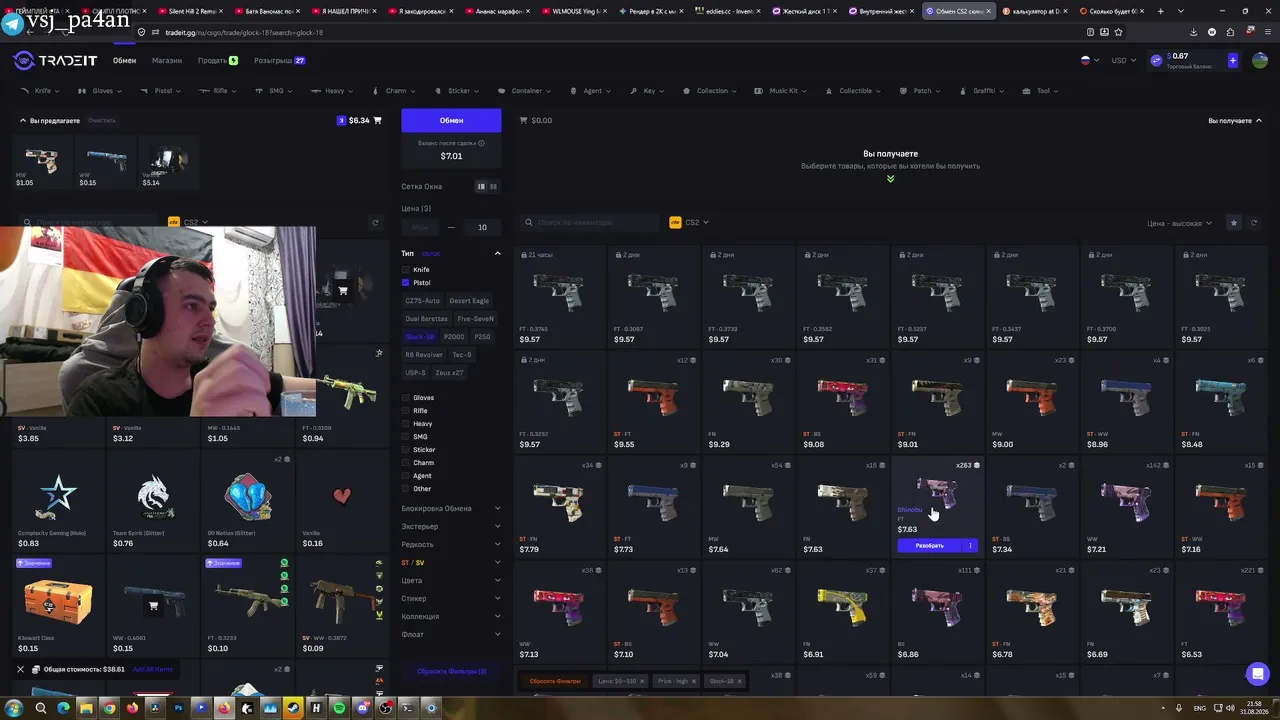Tick the Heavy type checkbox
Image resolution: width=1280 pixels, height=720 pixels.
pos(406,424)
